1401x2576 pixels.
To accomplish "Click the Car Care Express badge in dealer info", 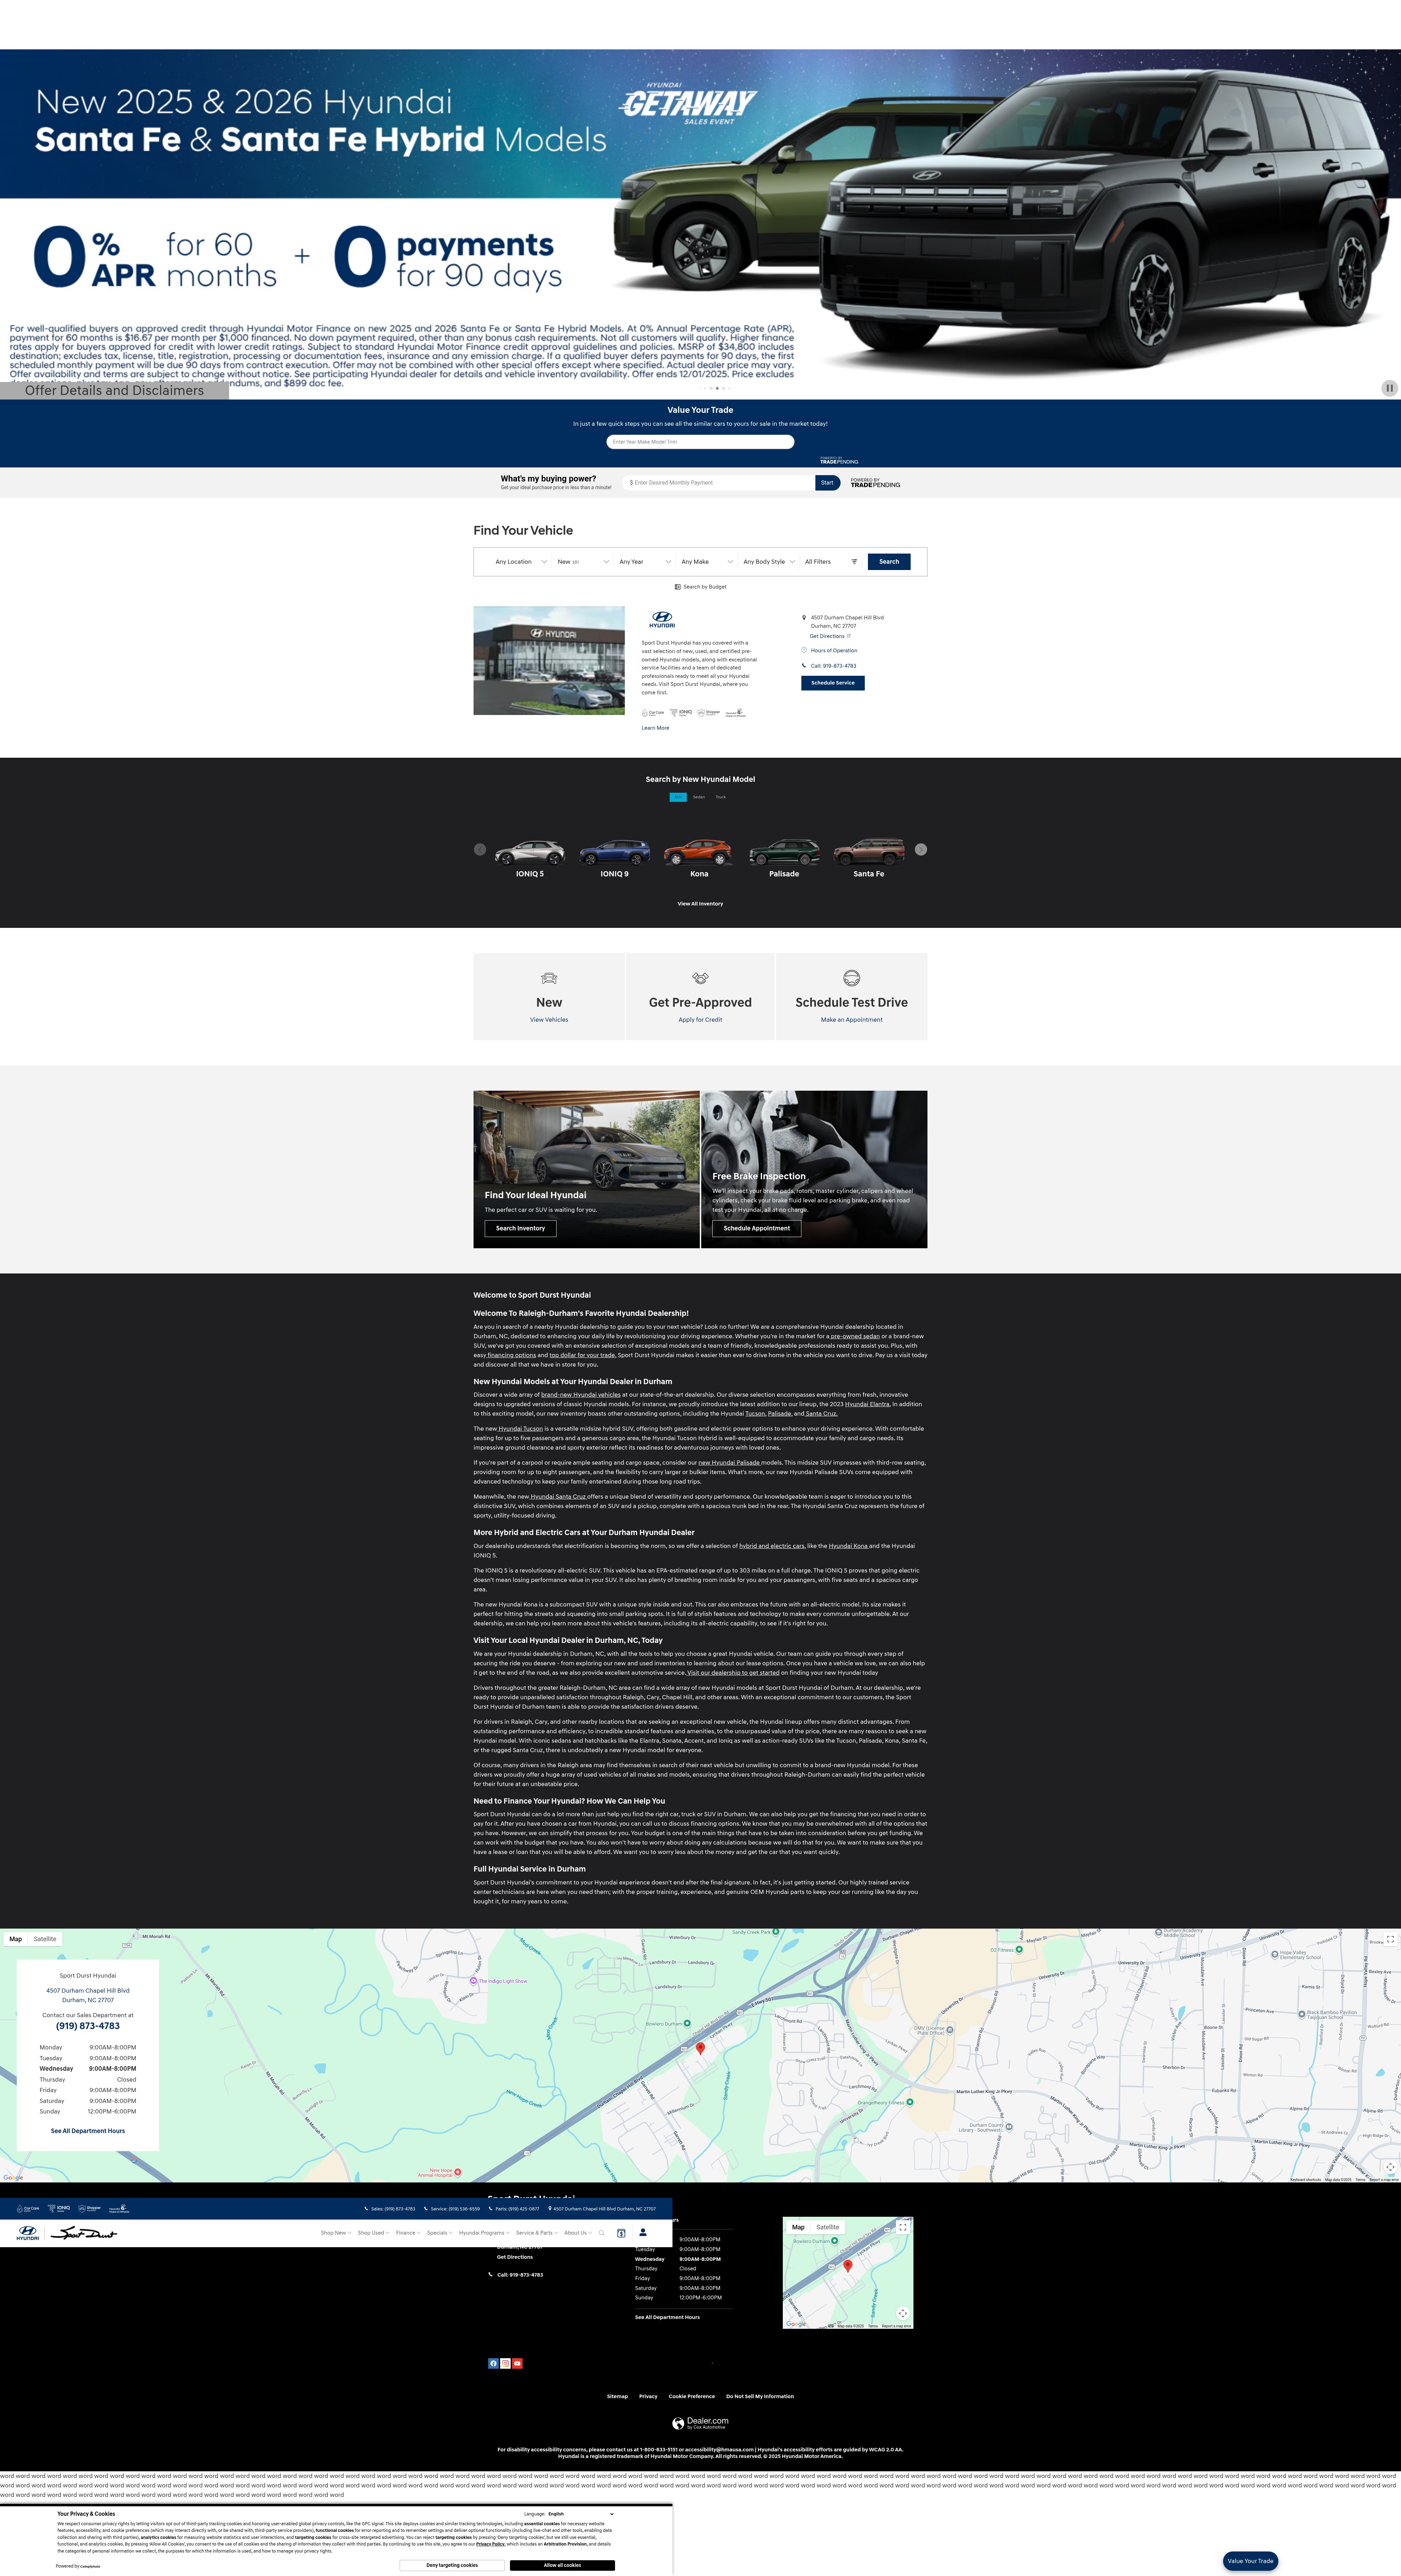I will coord(653,713).
